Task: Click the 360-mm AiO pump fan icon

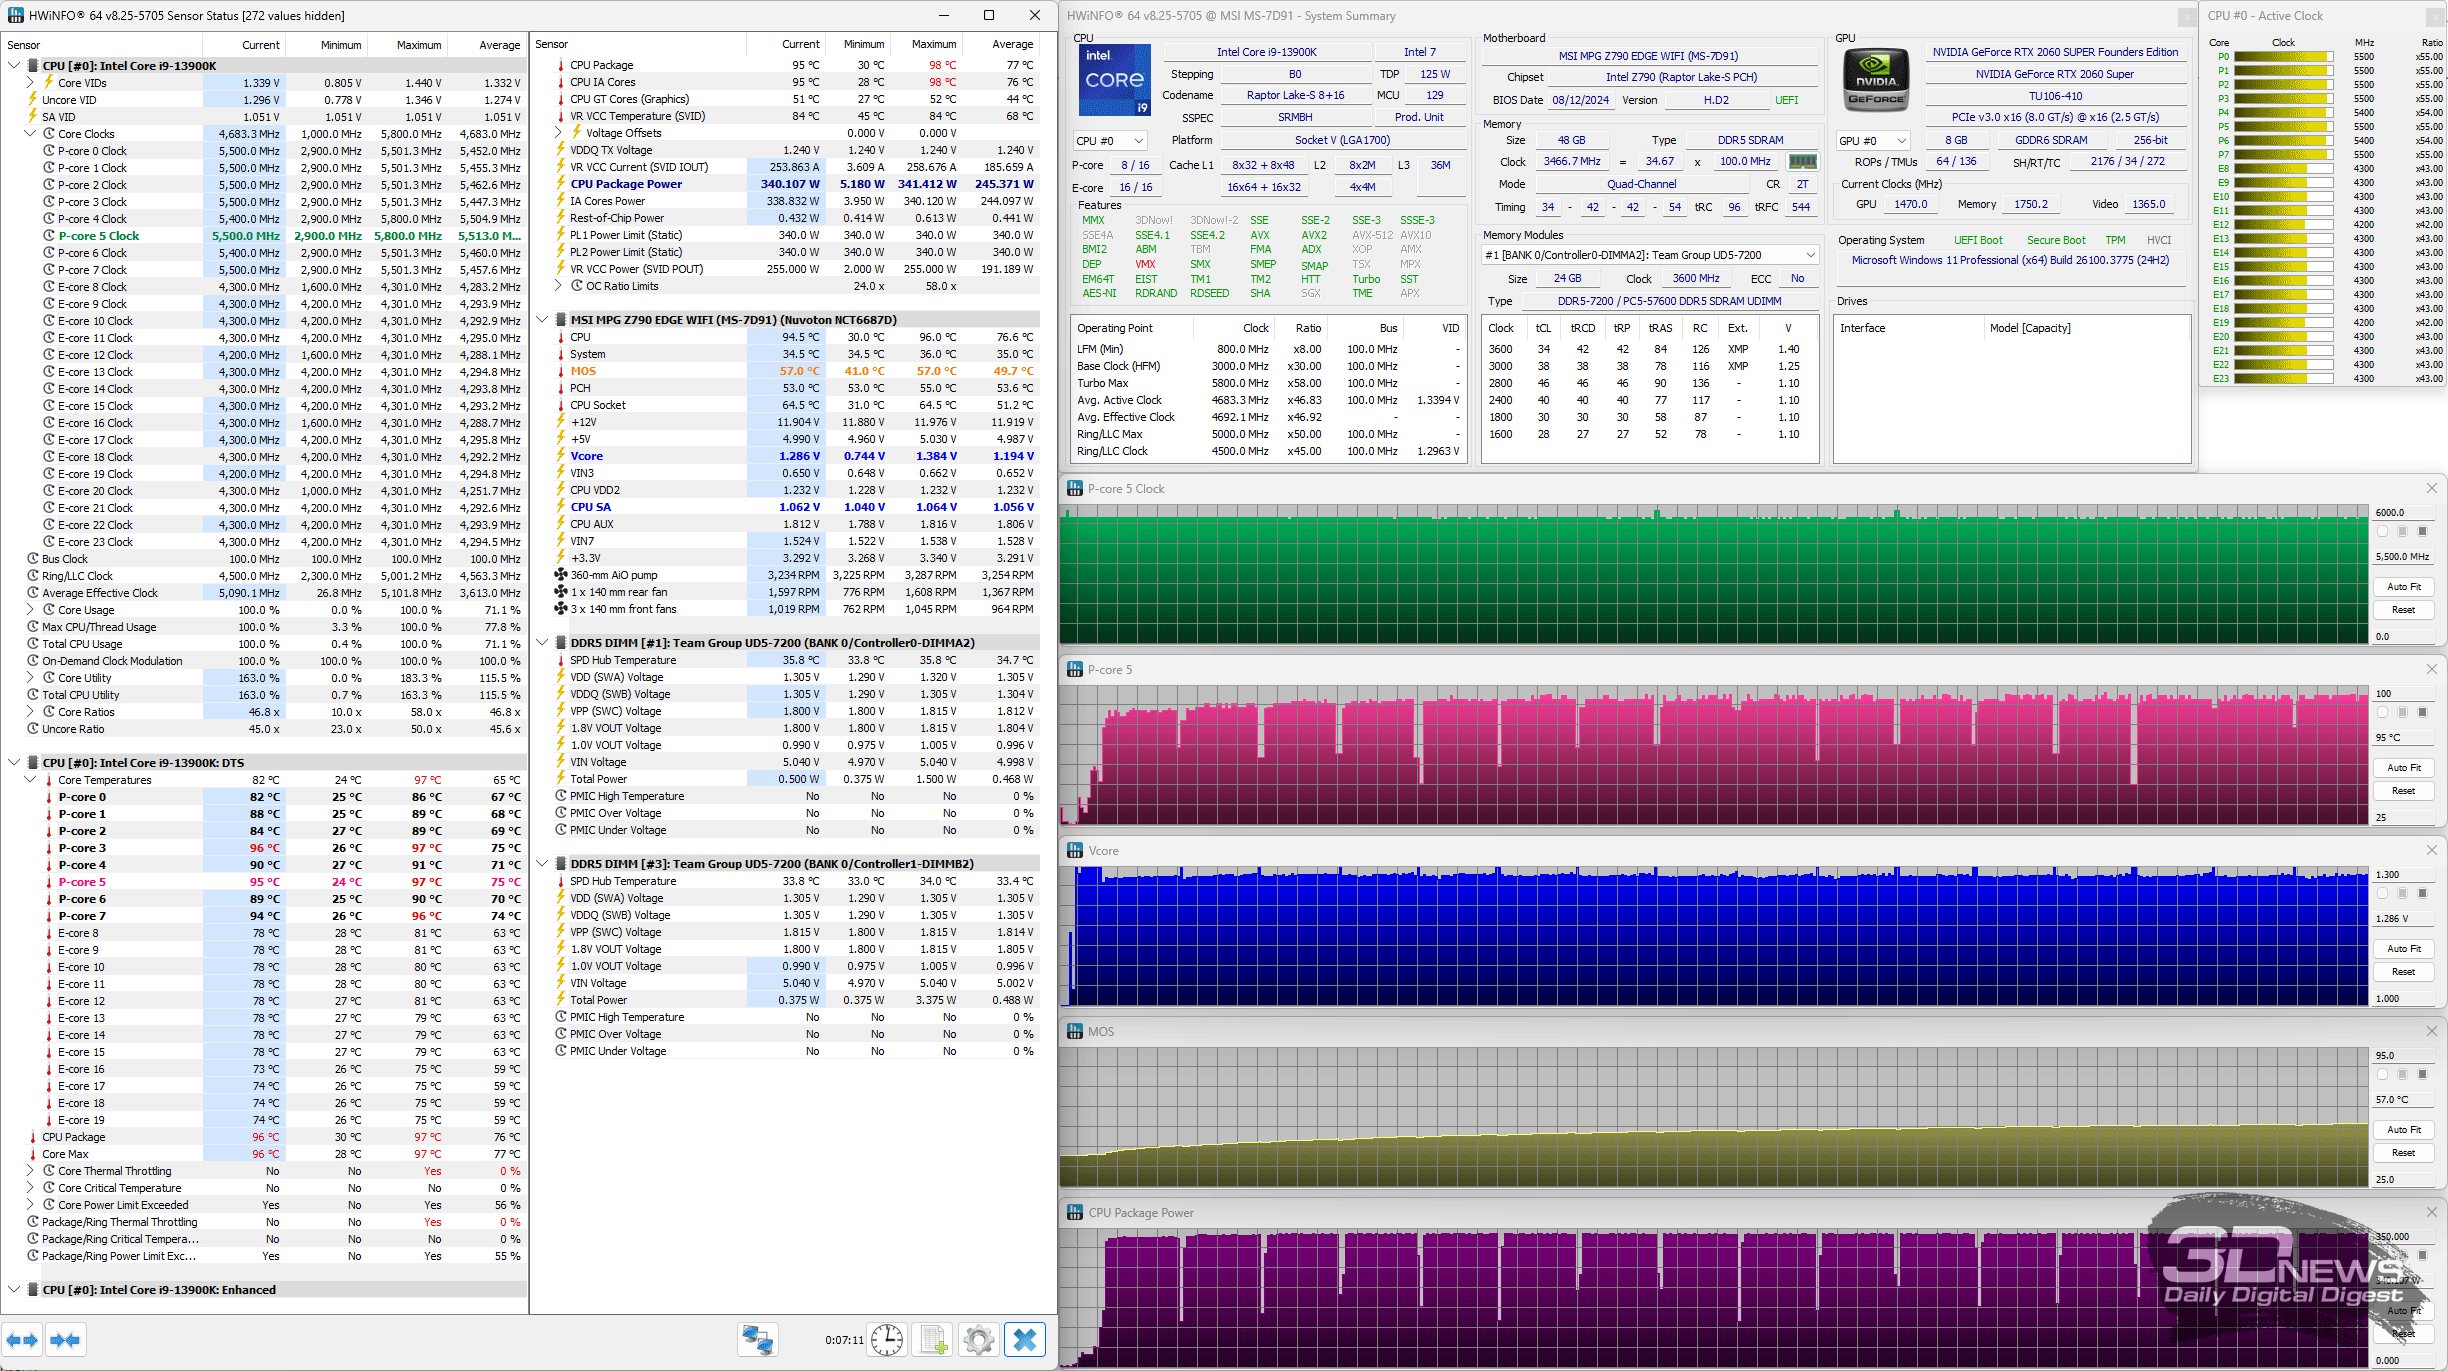Action: pyautogui.click(x=561, y=575)
